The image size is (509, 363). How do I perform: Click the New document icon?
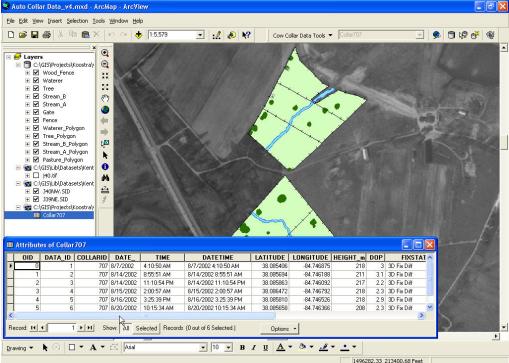[11, 35]
